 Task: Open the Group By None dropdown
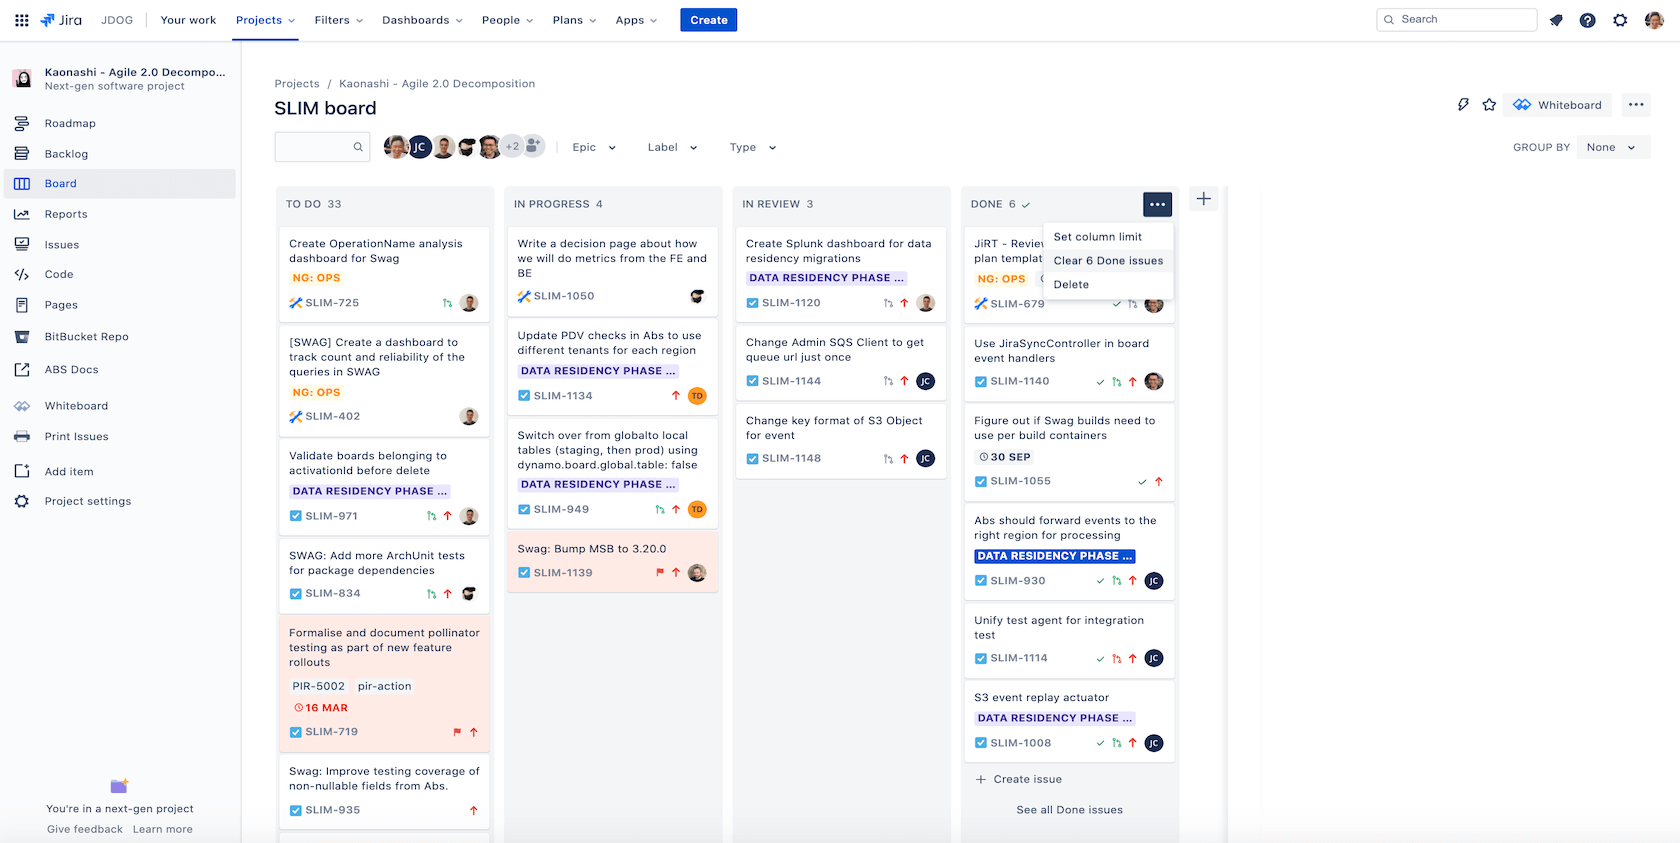(x=1611, y=147)
